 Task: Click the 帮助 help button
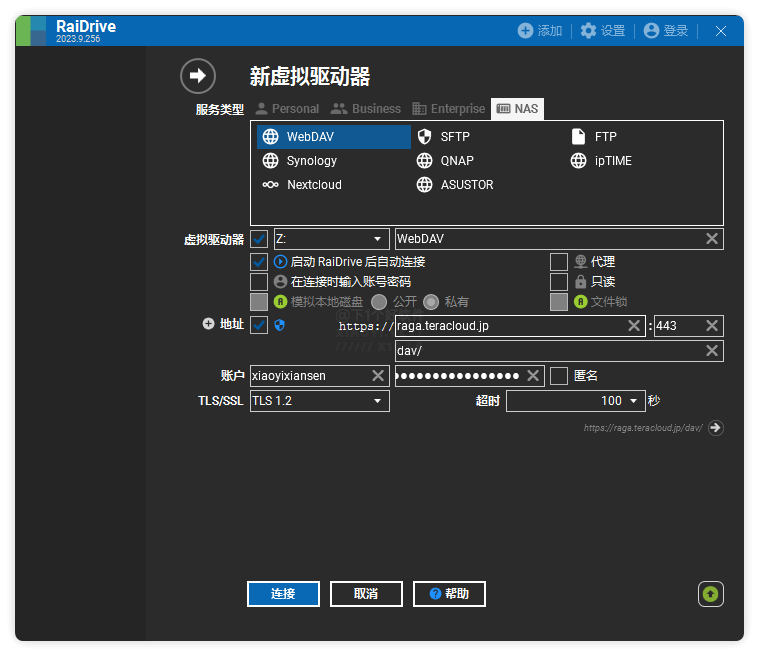[449, 594]
